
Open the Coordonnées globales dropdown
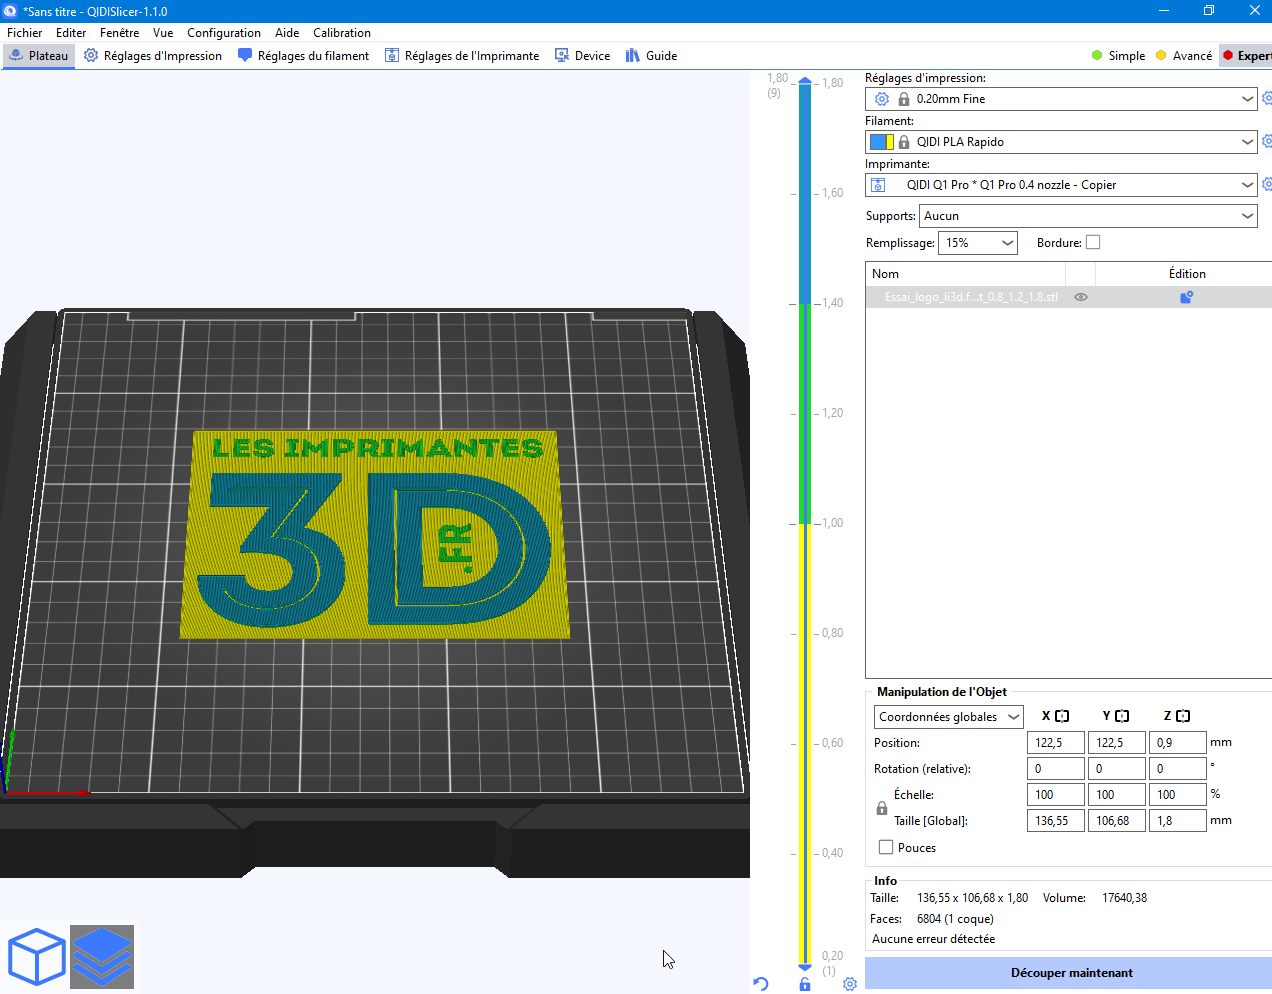point(948,717)
